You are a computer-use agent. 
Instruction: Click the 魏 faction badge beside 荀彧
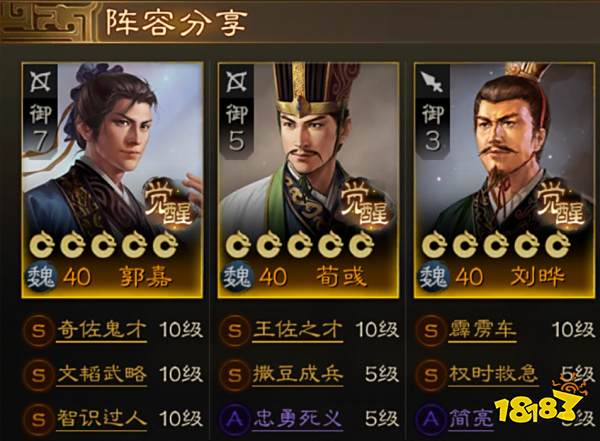pyautogui.click(x=237, y=276)
